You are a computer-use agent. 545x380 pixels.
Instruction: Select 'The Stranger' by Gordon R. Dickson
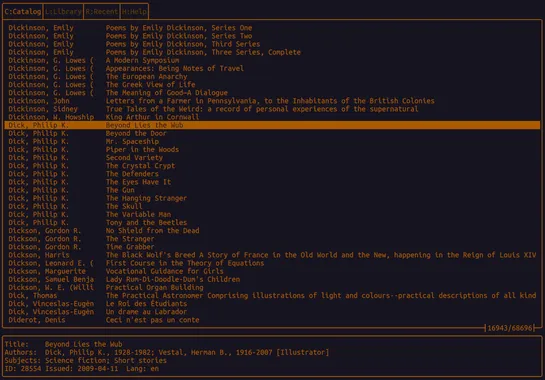(x=272, y=239)
